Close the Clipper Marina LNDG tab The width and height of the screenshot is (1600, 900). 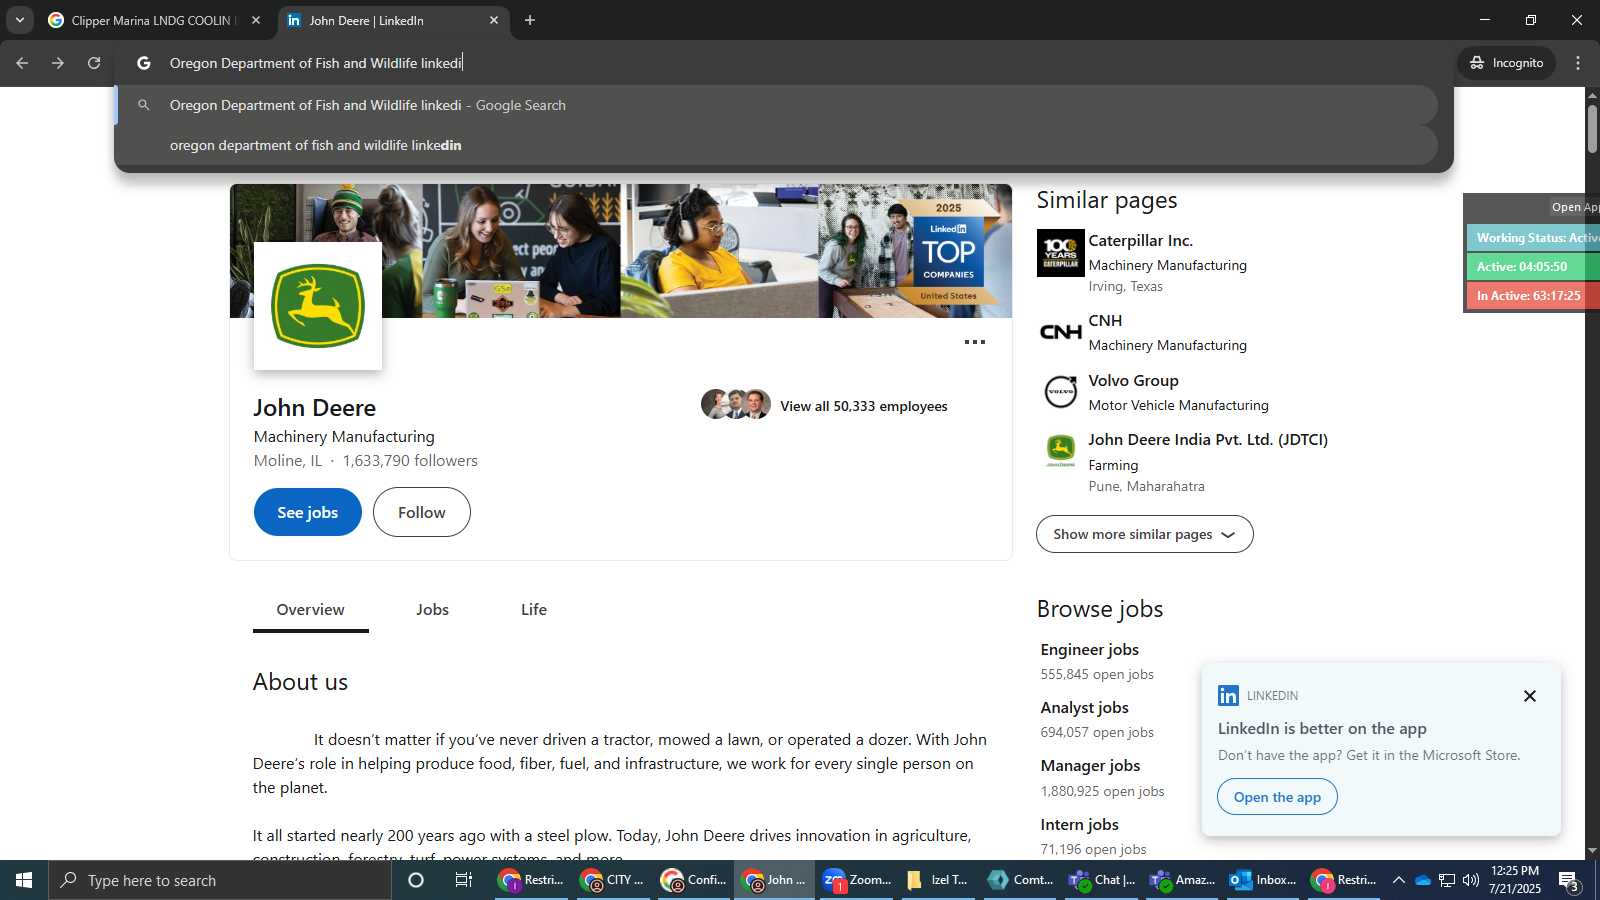(x=256, y=20)
